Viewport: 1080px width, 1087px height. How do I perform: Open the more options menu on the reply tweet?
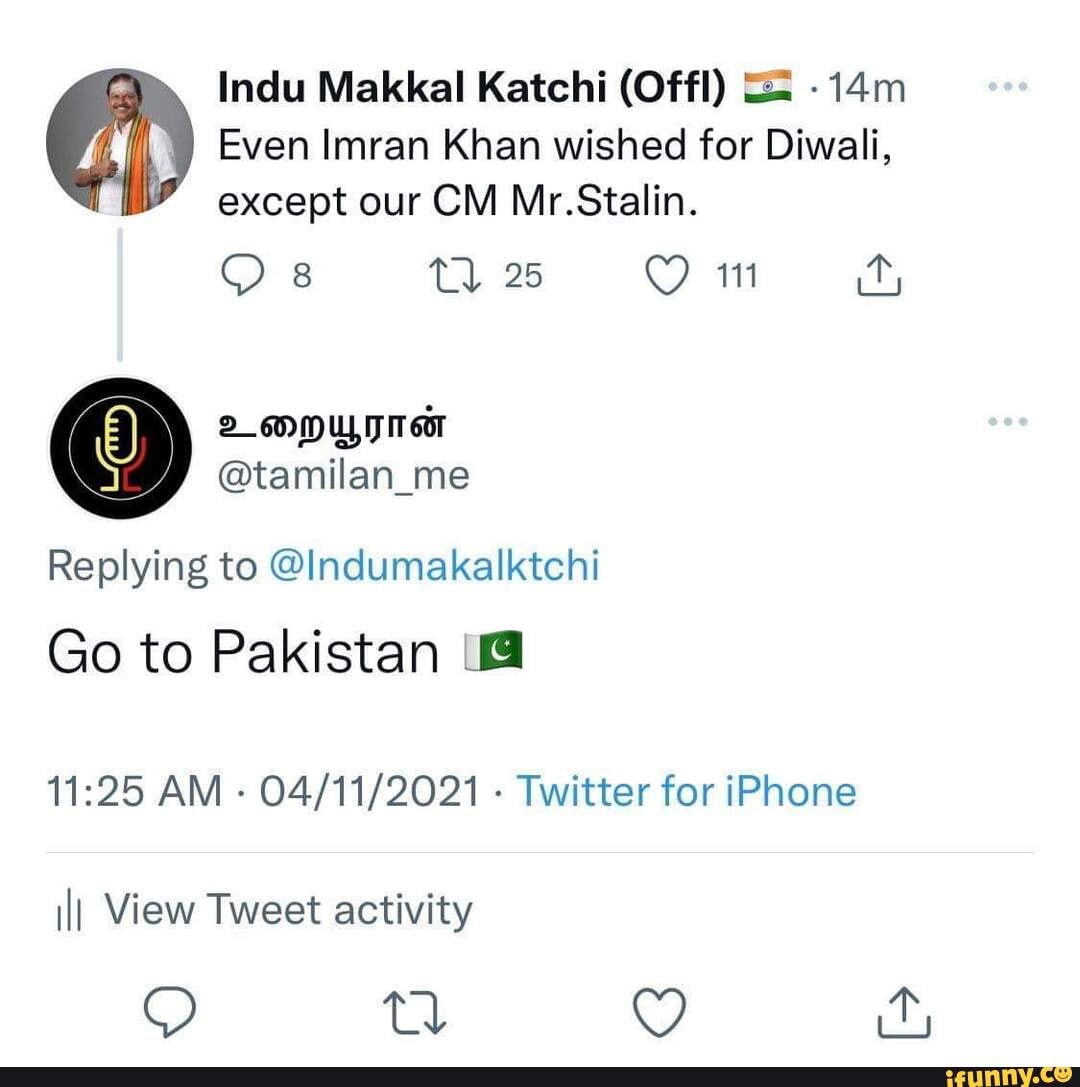(x=1007, y=420)
